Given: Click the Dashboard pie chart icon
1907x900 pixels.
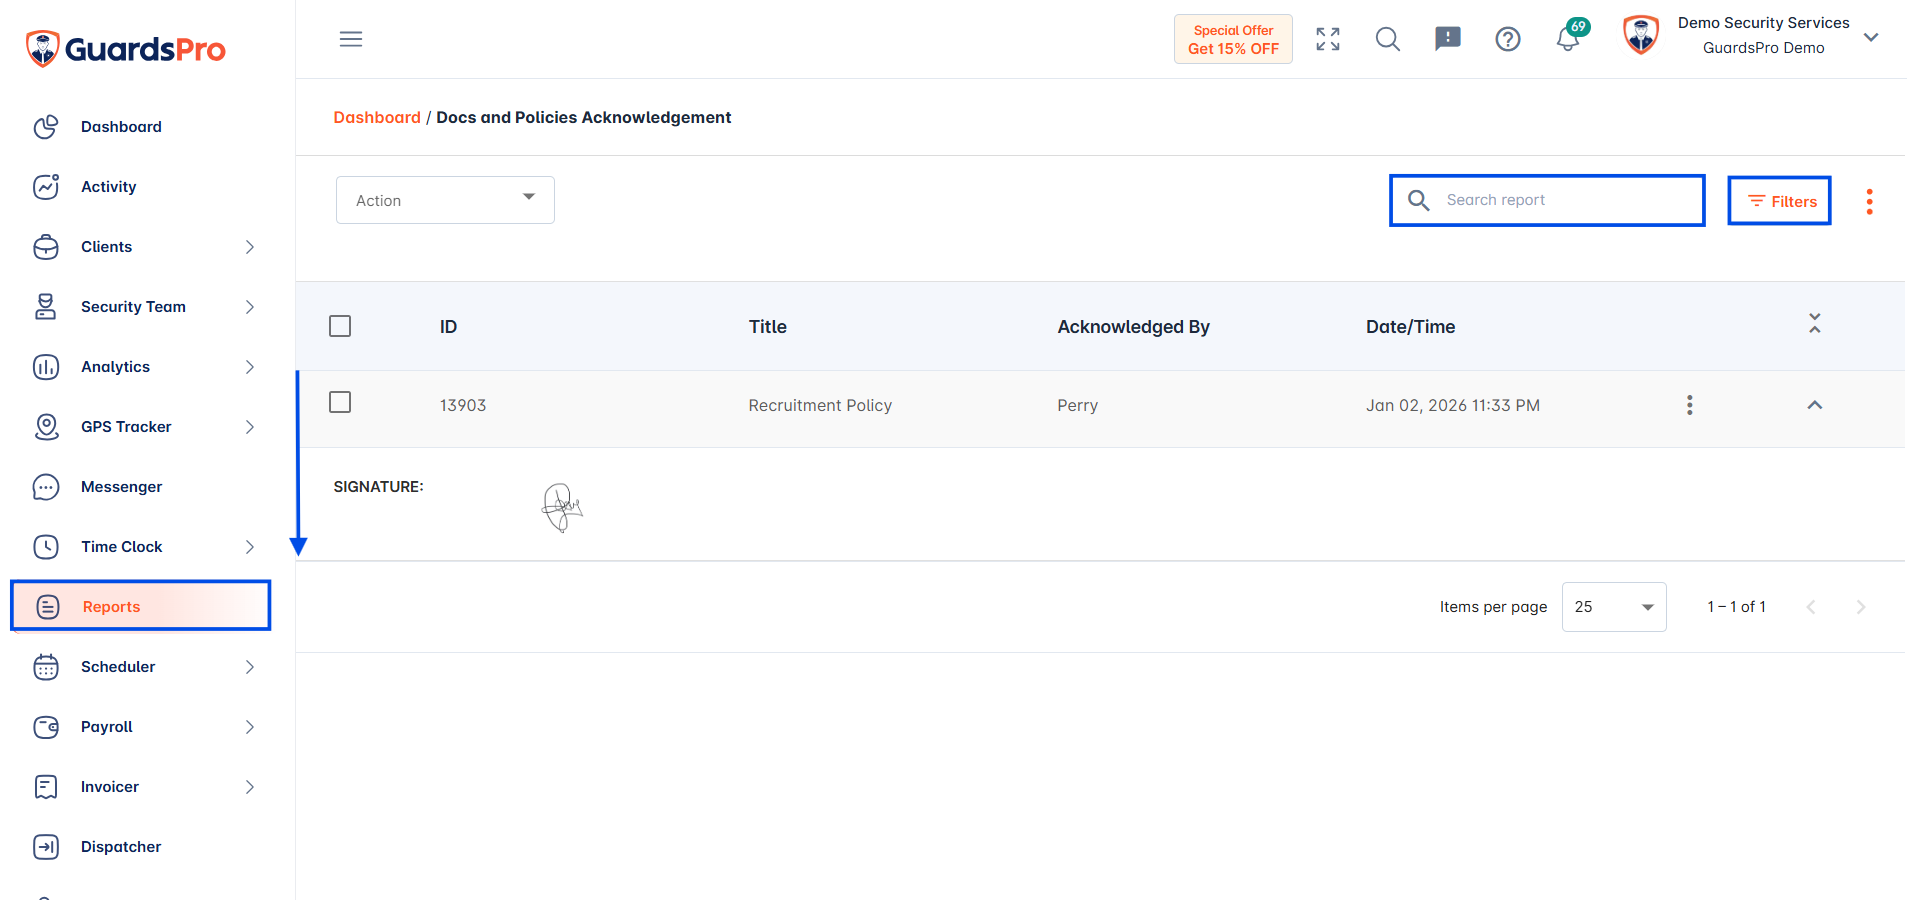Looking at the screenshot, I should point(46,127).
